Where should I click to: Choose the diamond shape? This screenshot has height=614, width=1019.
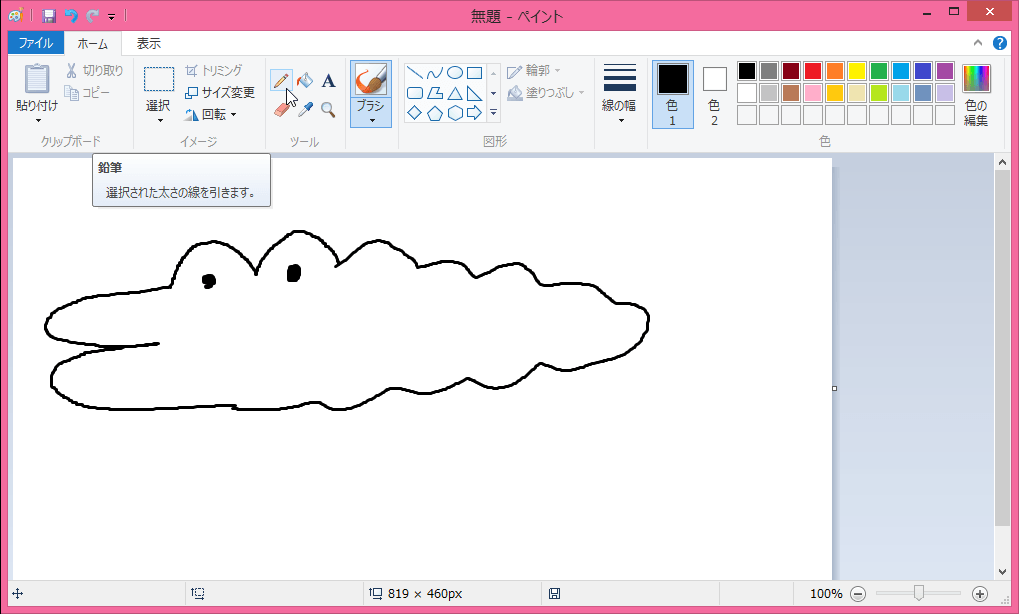(415, 113)
